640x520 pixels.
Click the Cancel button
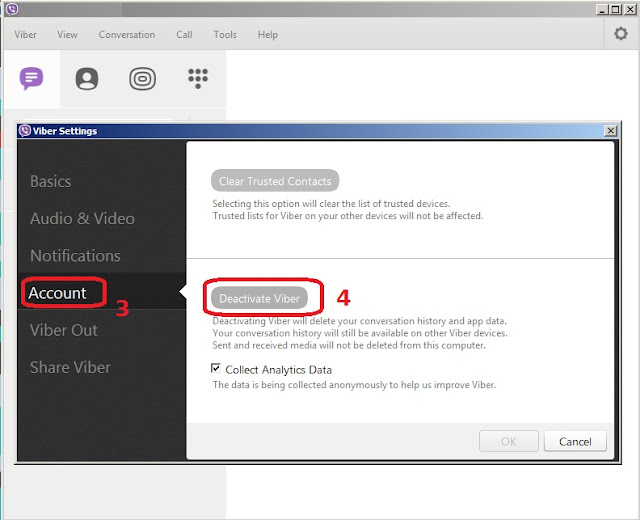coord(575,441)
